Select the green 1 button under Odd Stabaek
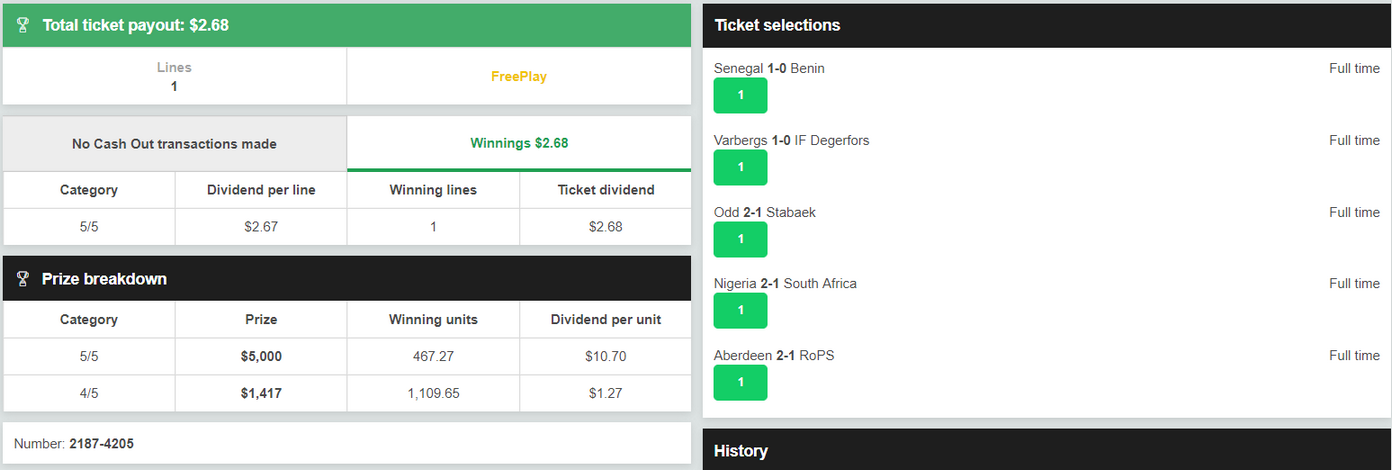 (x=740, y=239)
